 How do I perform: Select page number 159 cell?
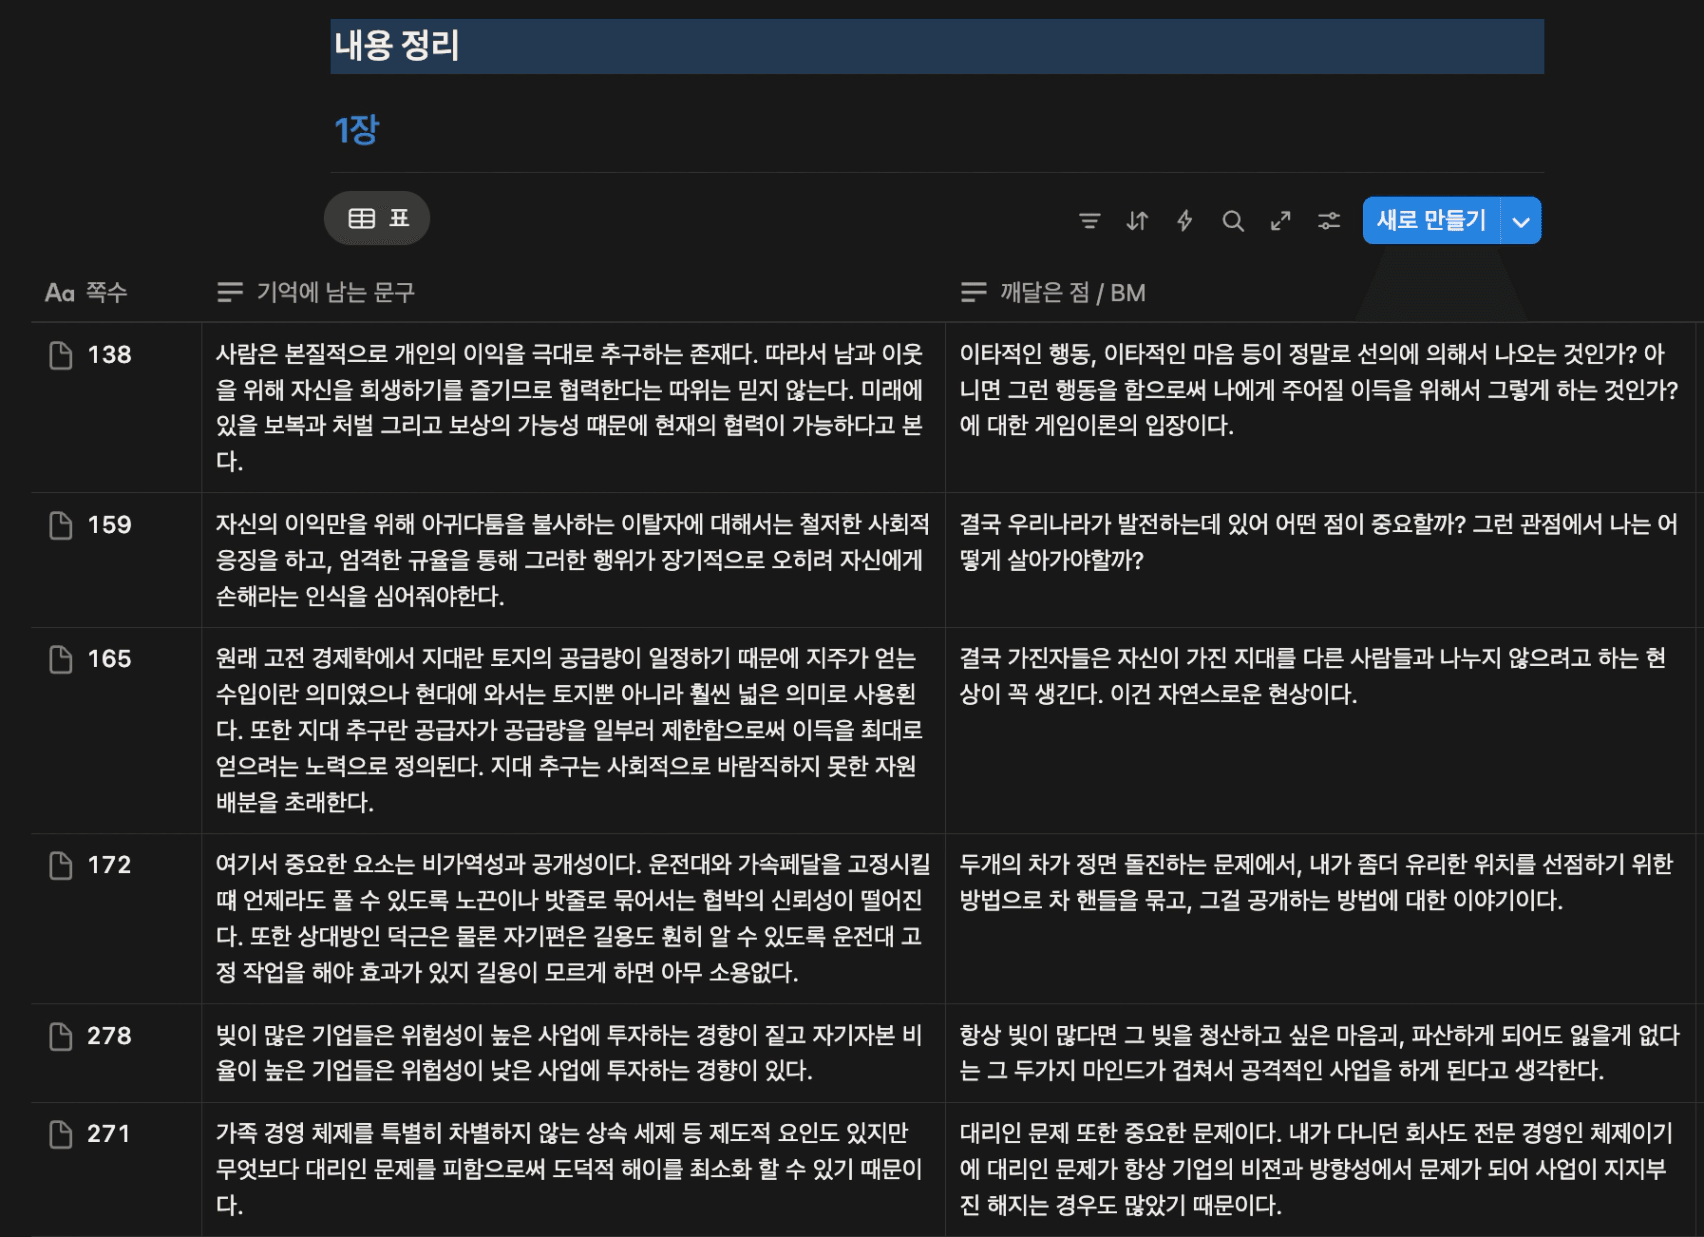[116, 560]
